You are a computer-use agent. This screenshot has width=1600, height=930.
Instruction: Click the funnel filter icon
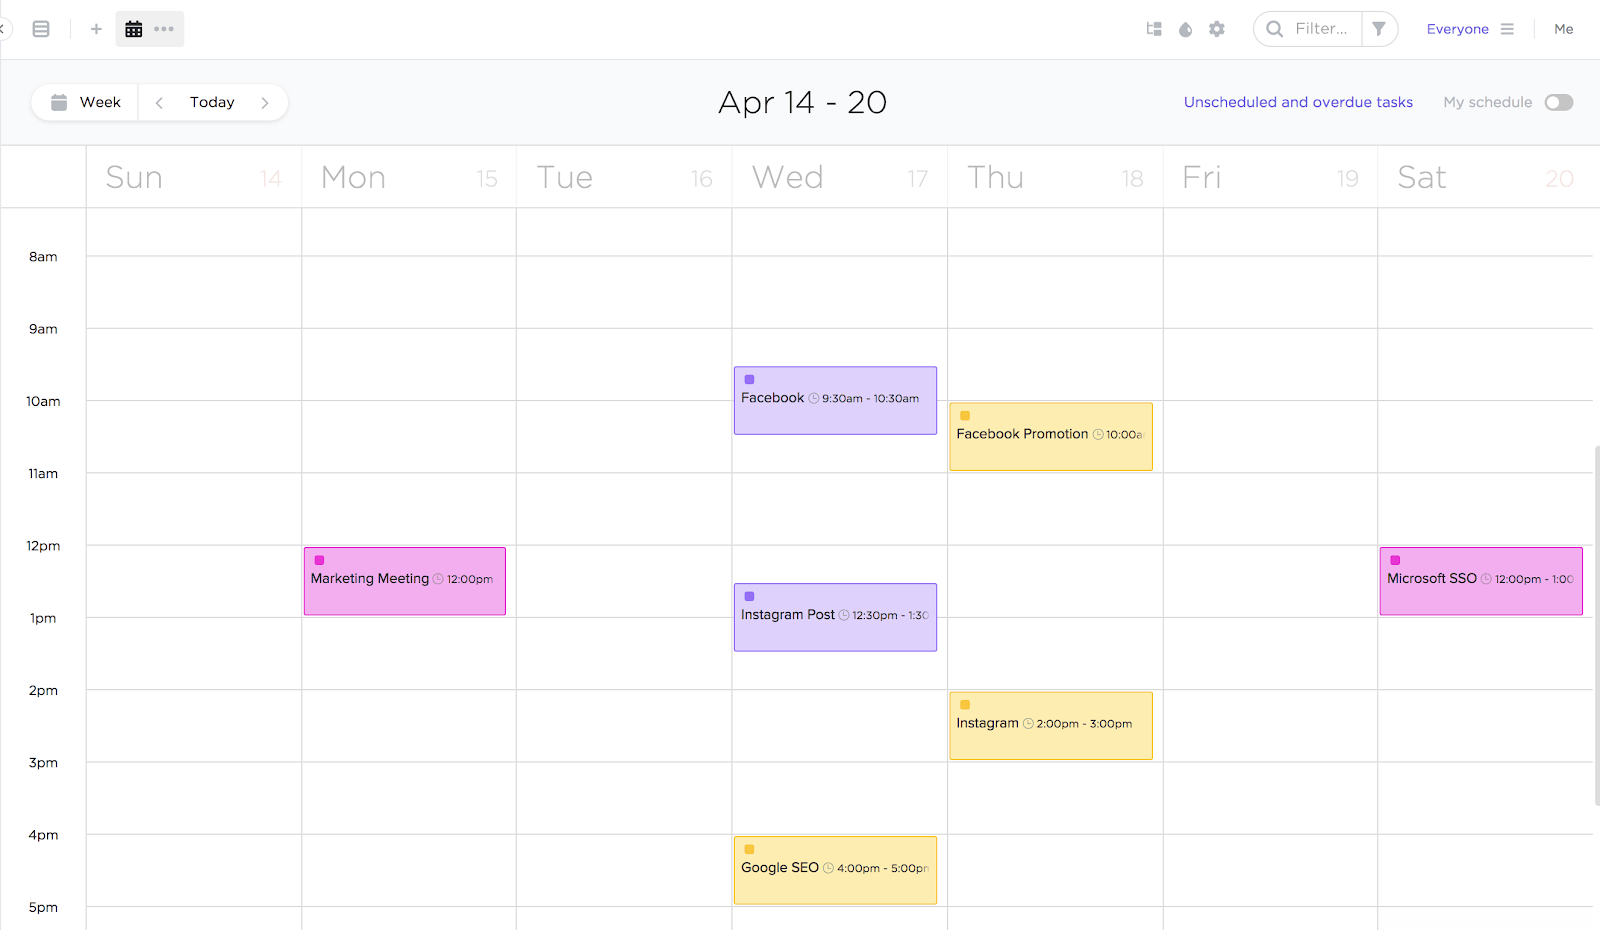tap(1379, 29)
